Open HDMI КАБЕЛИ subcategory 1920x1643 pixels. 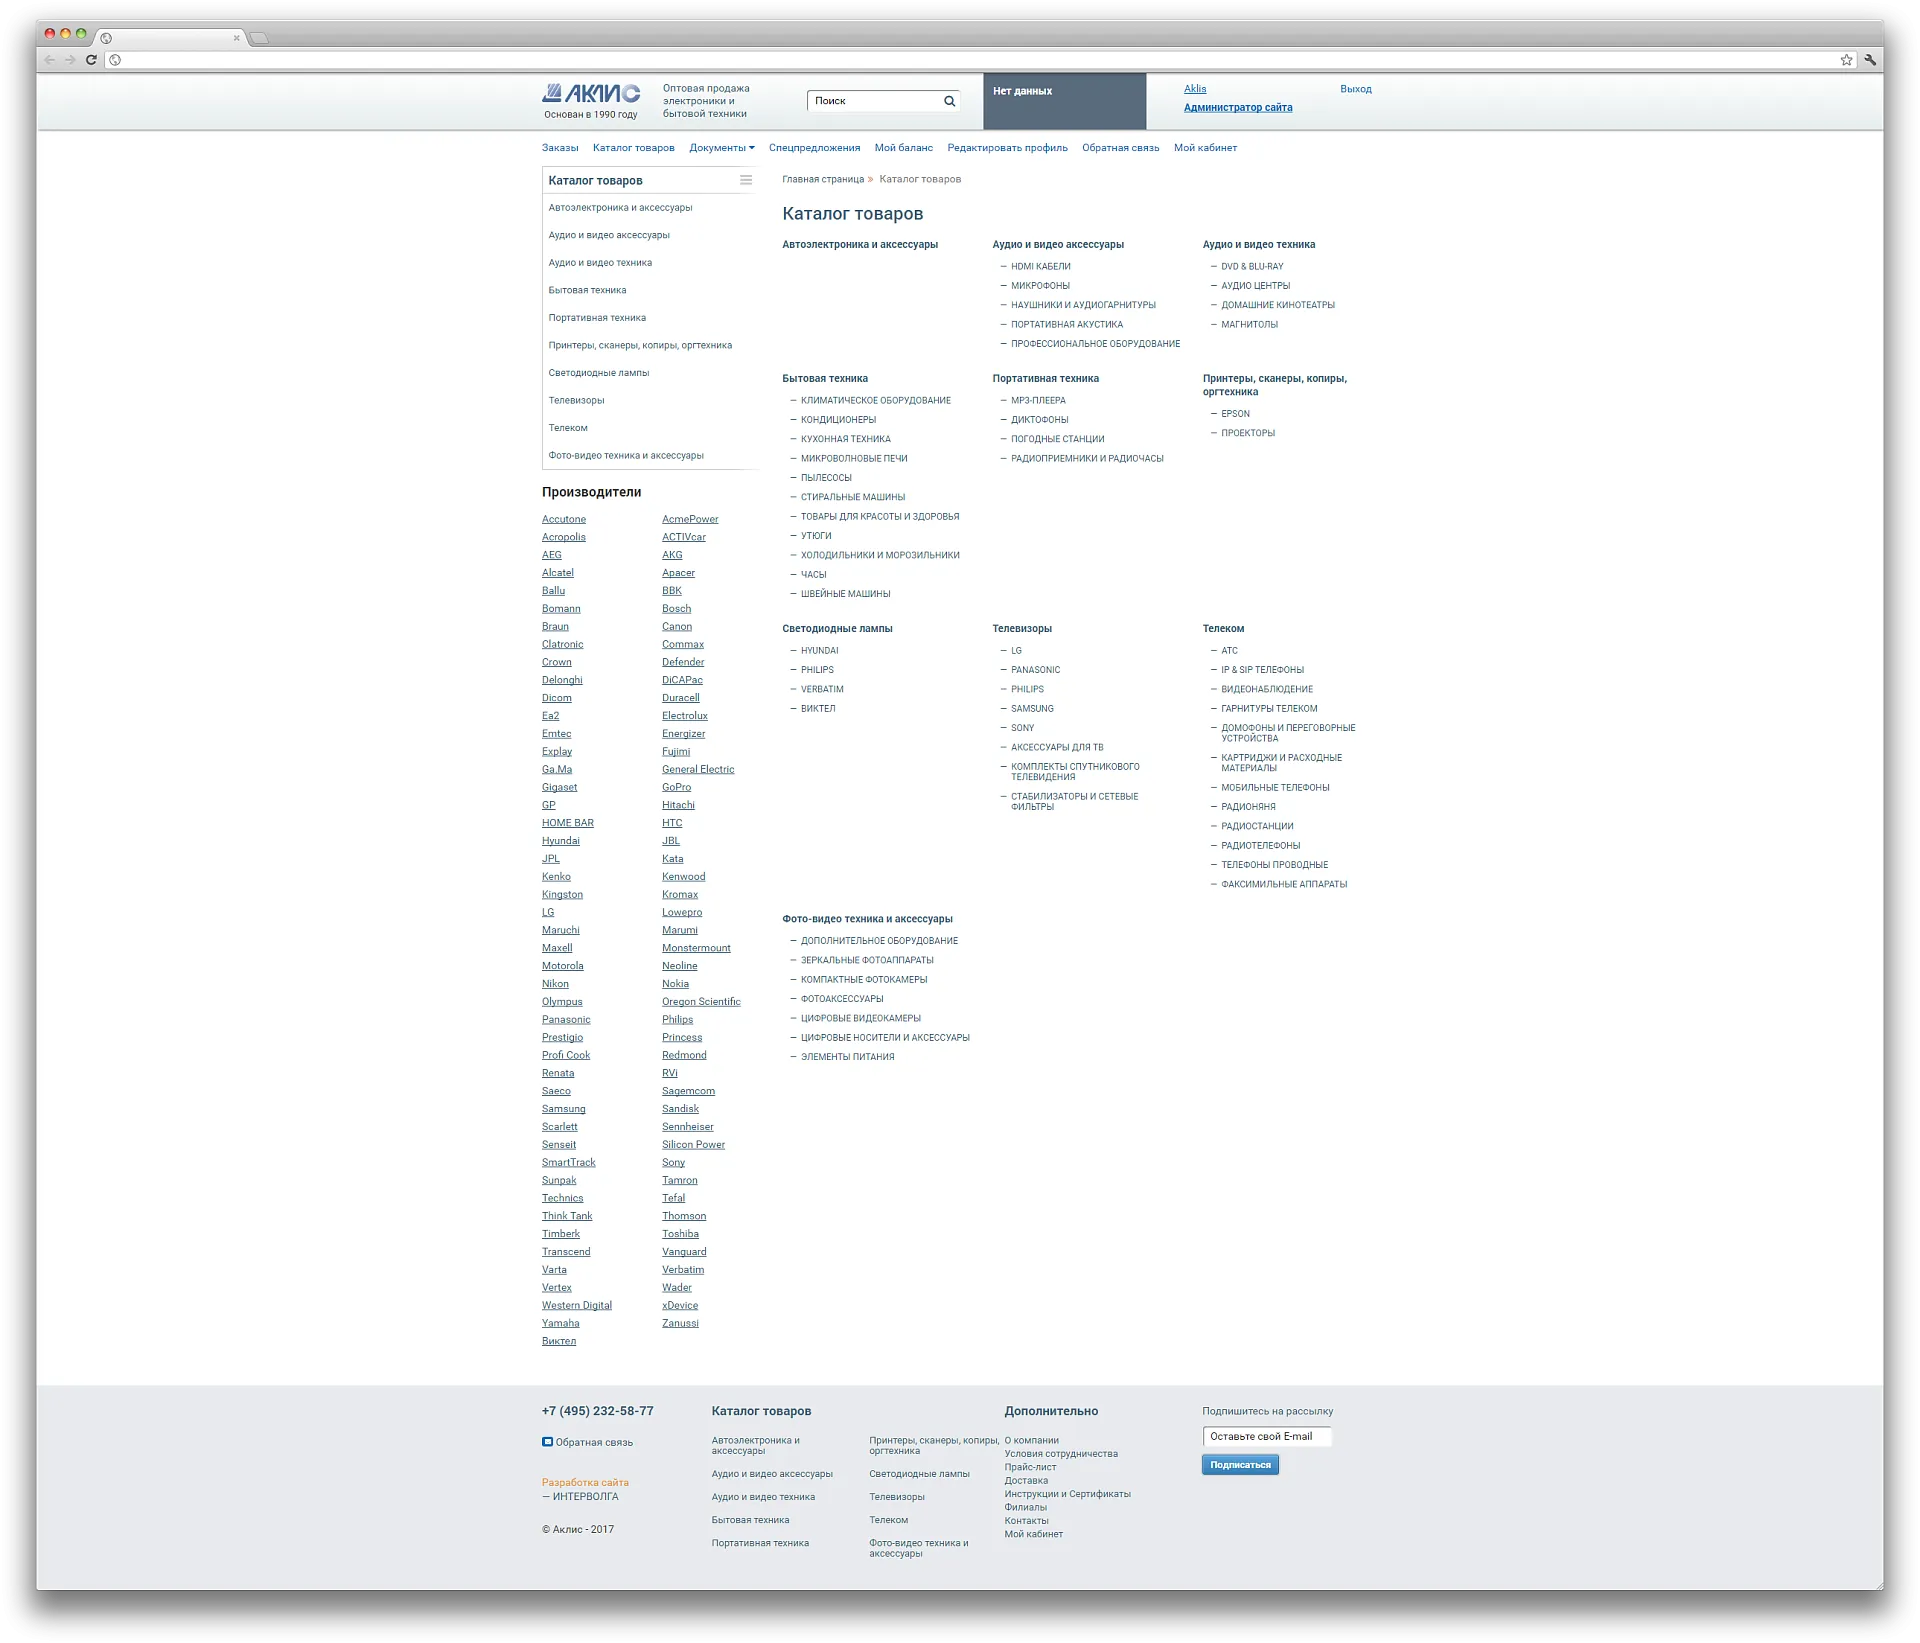pos(1040,267)
